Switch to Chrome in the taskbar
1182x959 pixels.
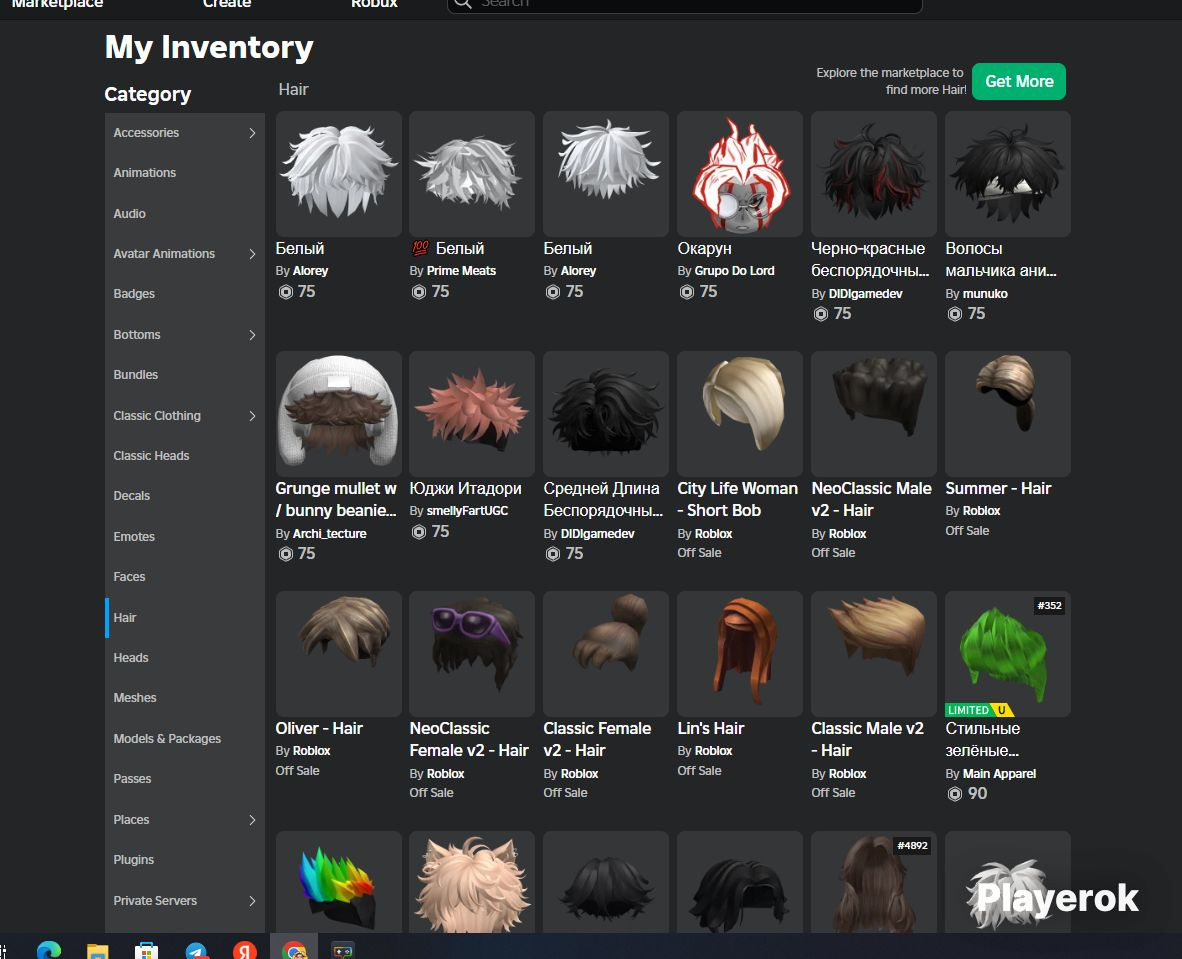click(x=294, y=950)
